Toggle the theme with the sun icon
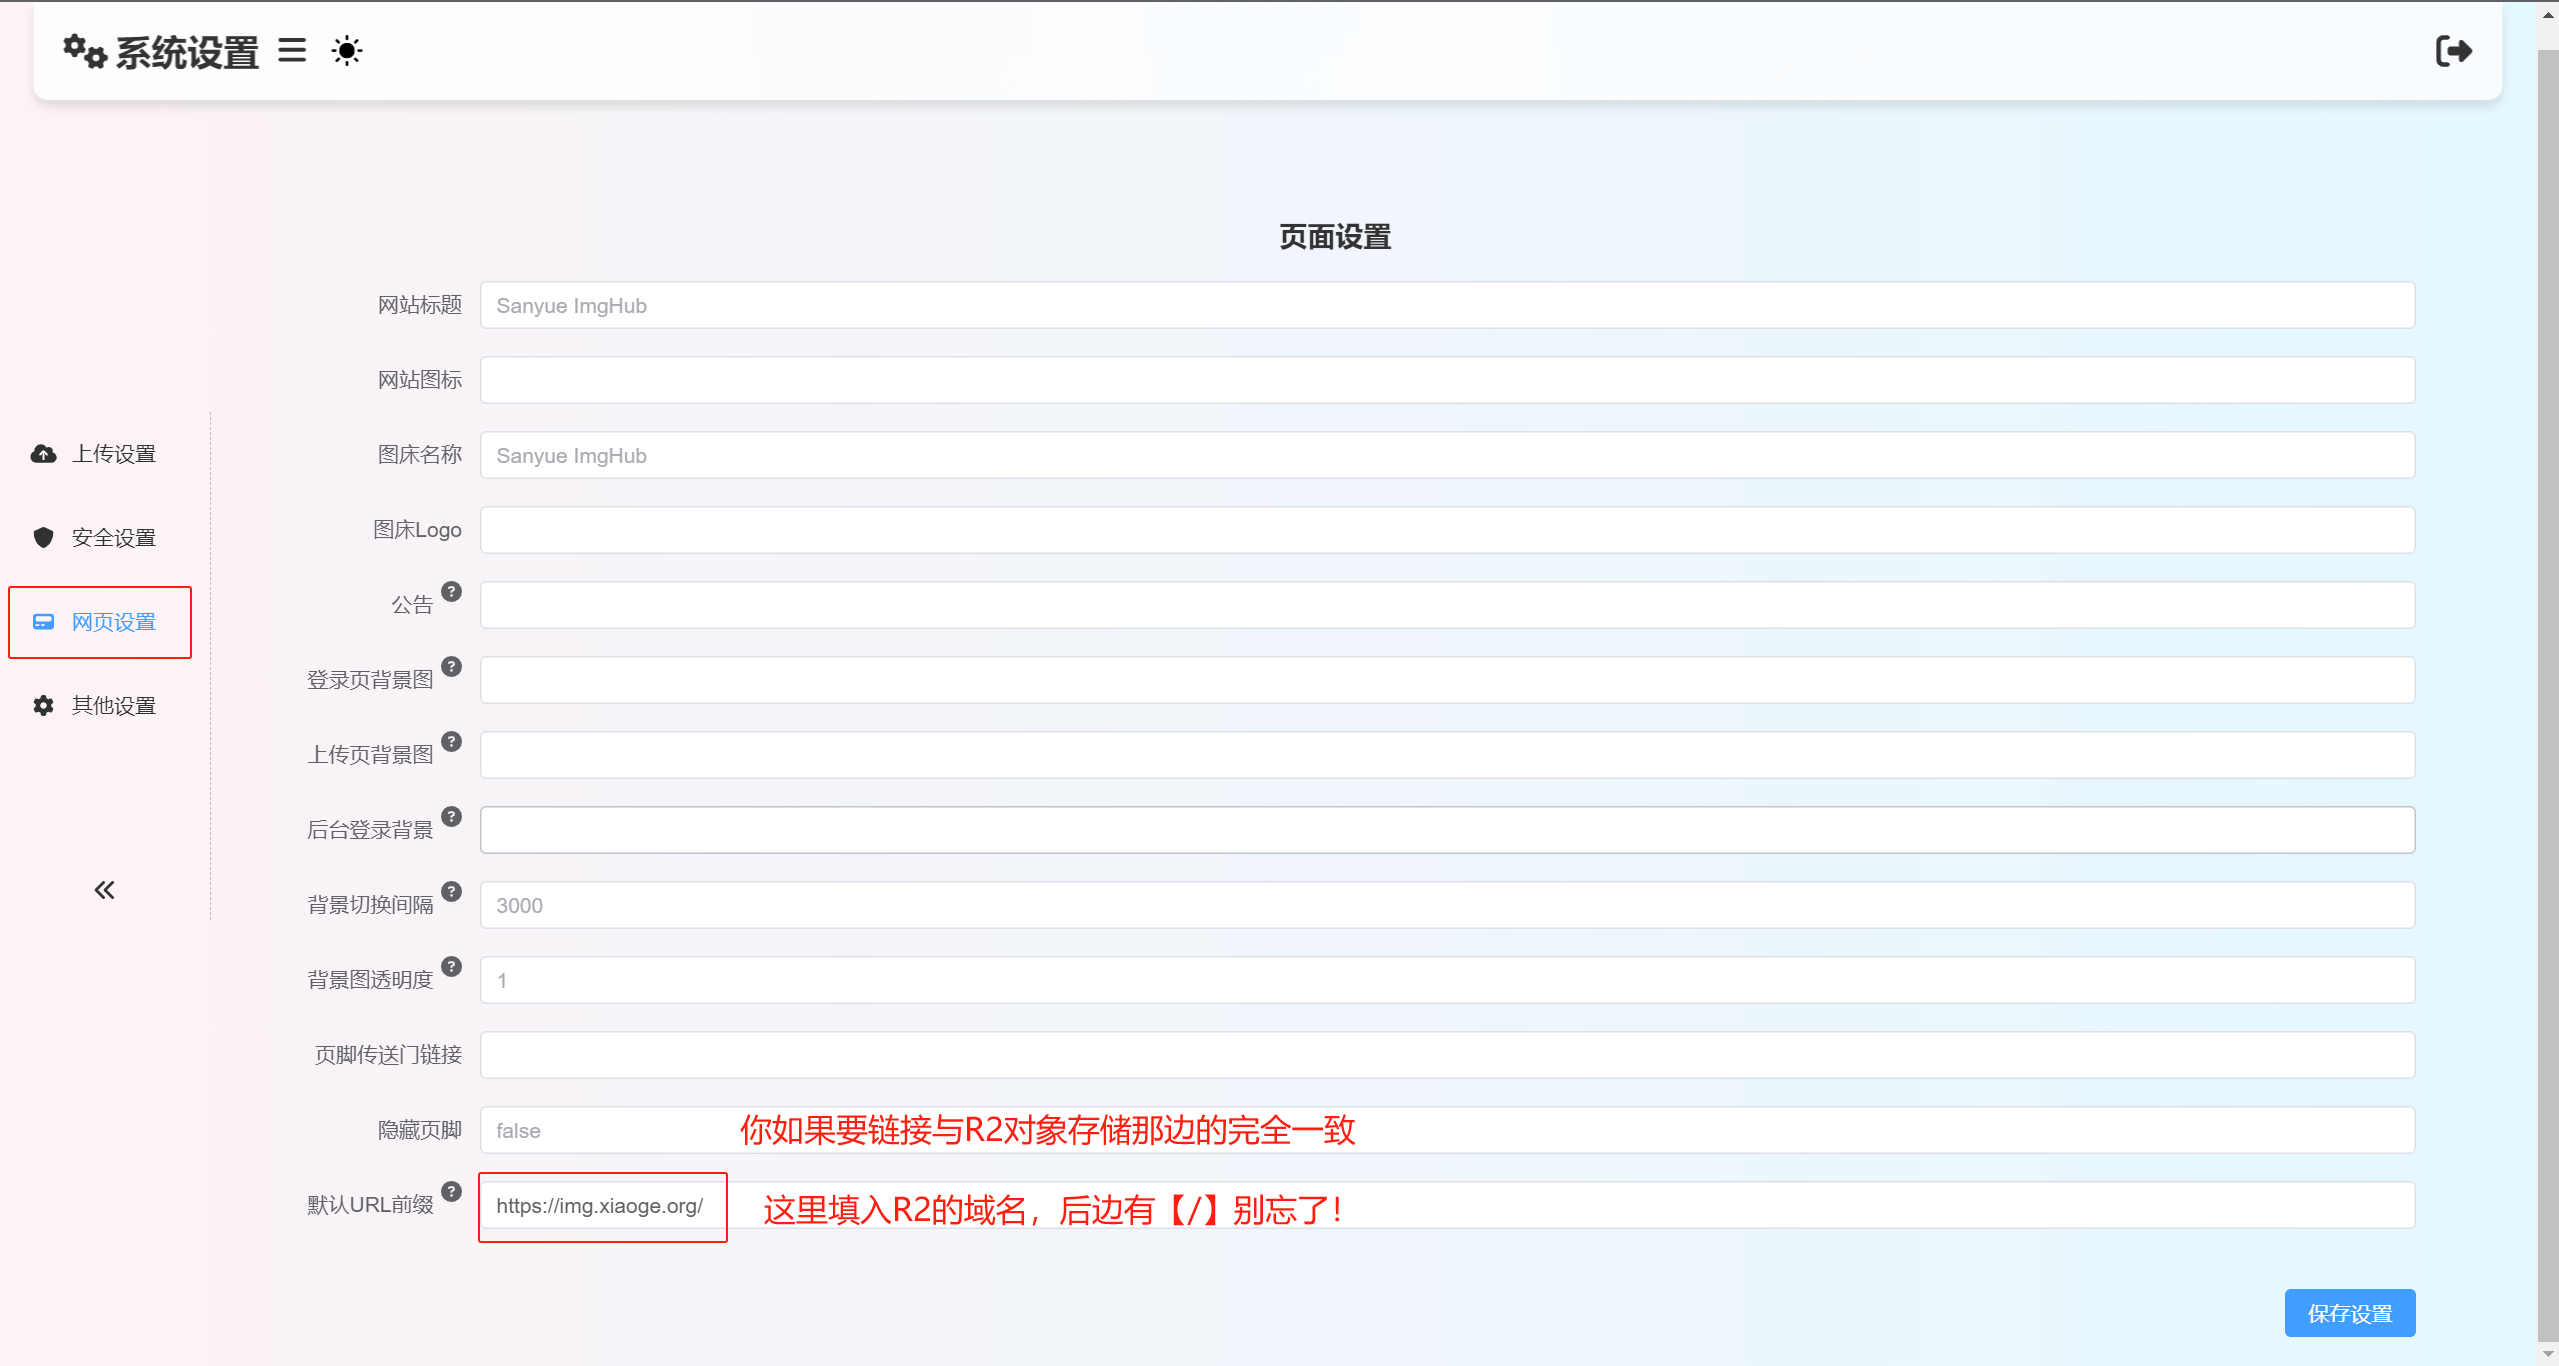 pos(346,51)
